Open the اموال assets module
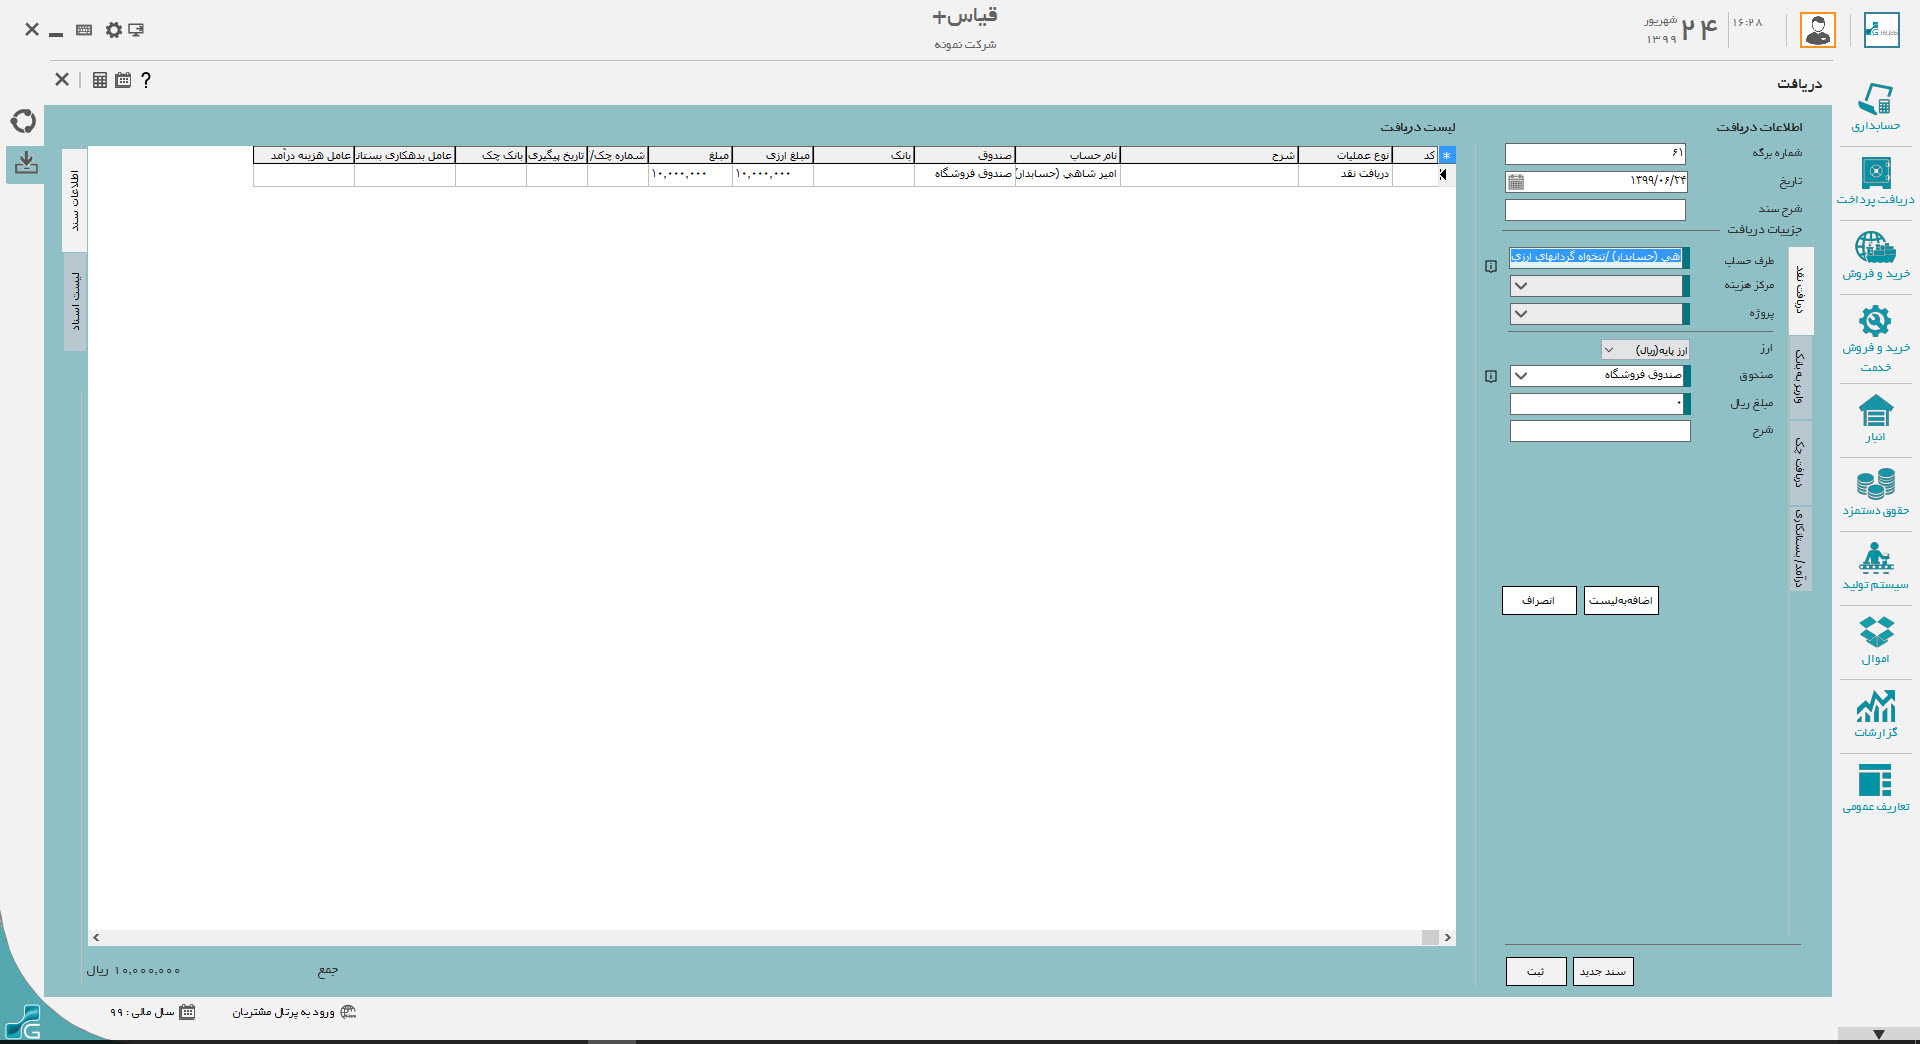Image resolution: width=1920 pixels, height=1044 pixels. (1875, 640)
